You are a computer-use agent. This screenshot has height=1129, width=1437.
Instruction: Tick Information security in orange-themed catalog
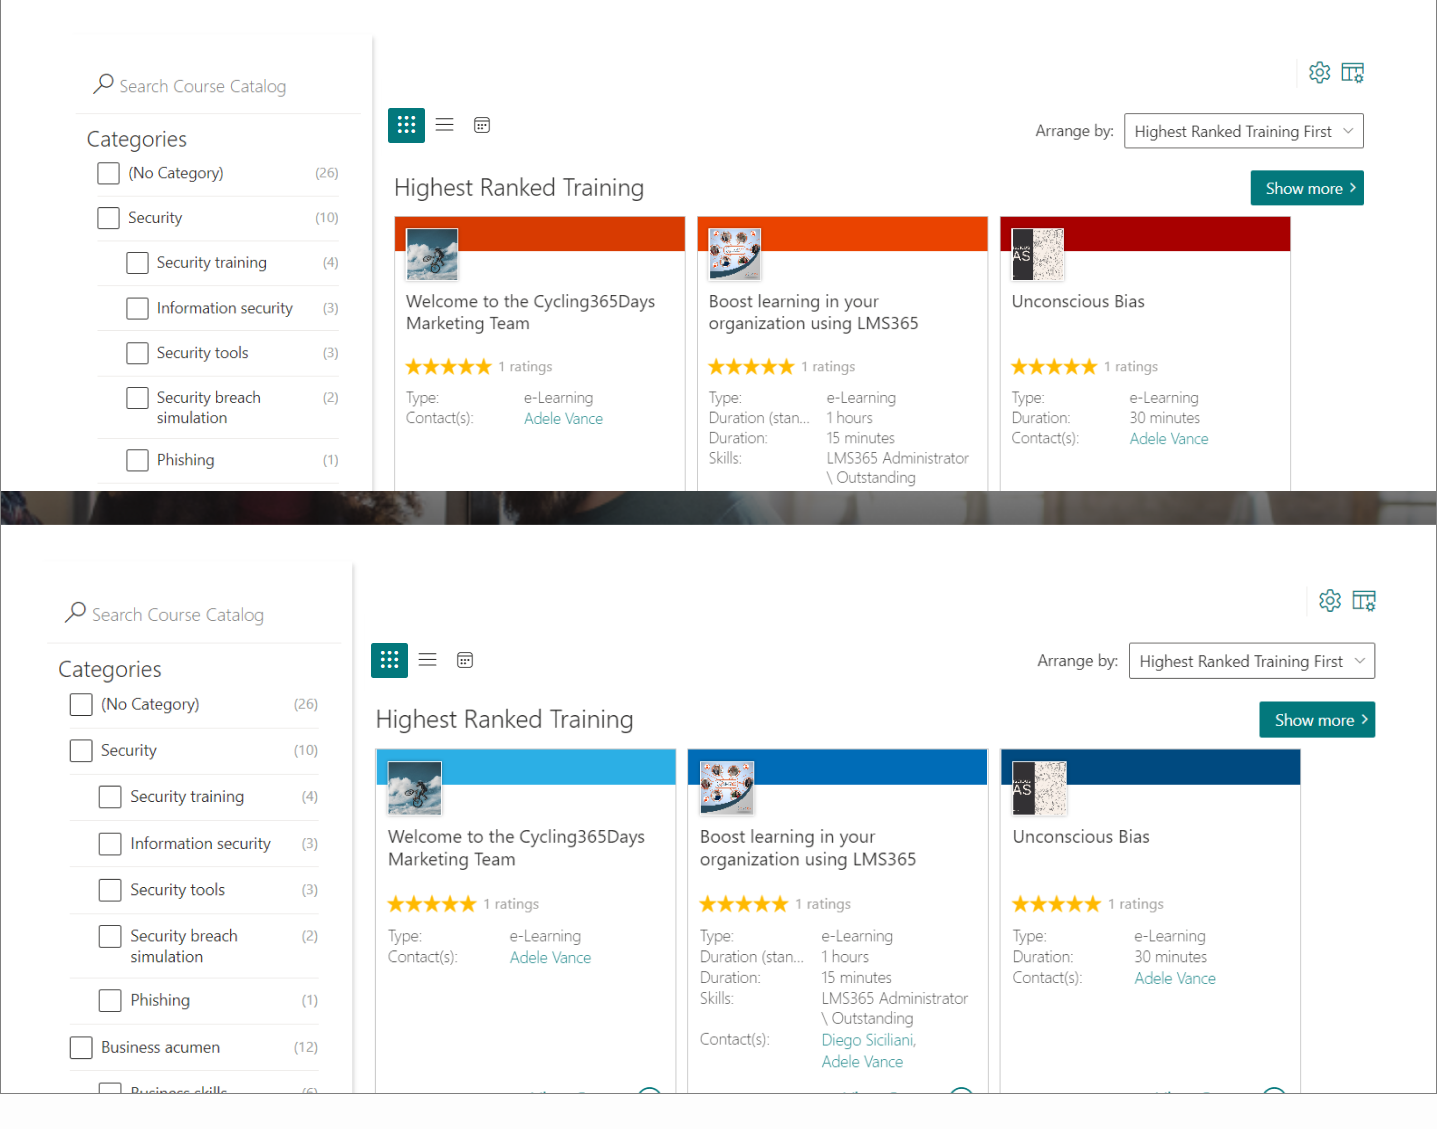pos(137,308)
